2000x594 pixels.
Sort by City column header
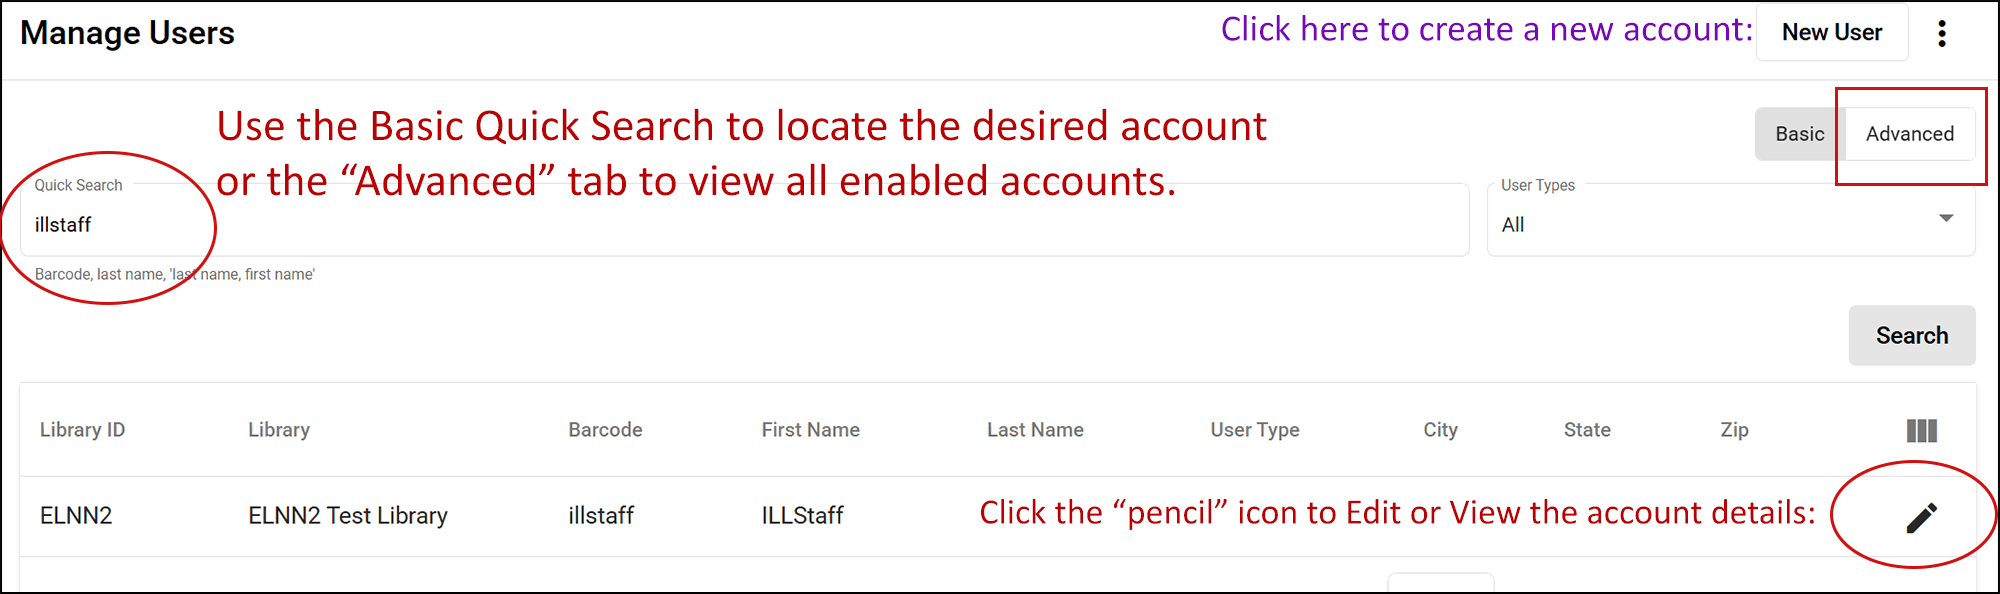point(1440,430)
